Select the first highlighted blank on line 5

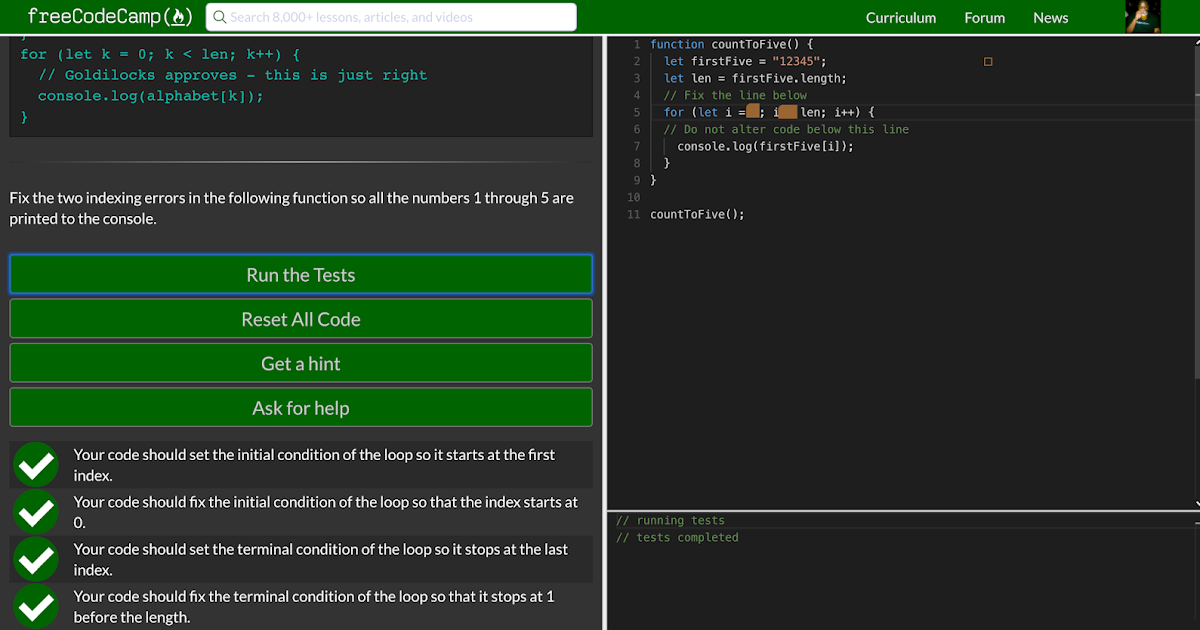(753, 112)
